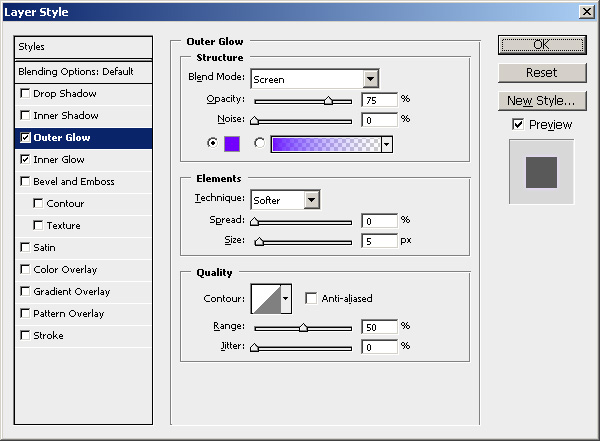This screenshot has height=441, width=600.
Task: Click the Jitter value field
Action: pos(380,347)
